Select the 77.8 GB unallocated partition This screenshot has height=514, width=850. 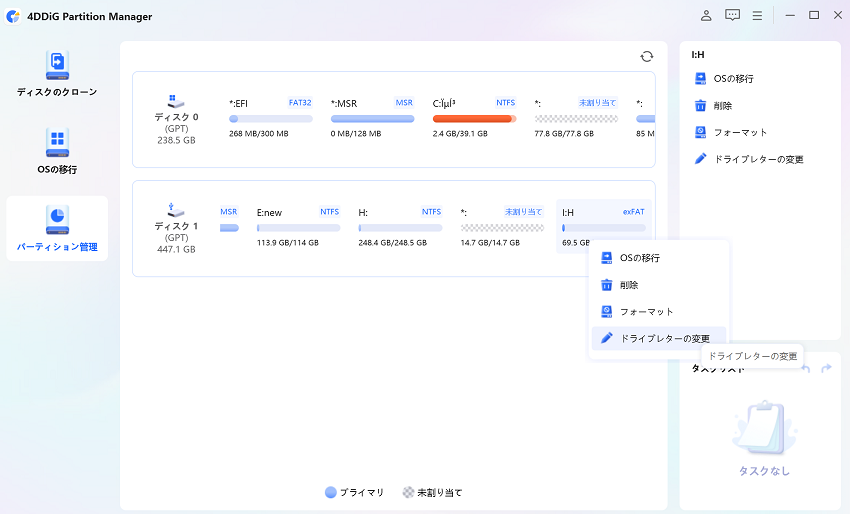click(576, 118)
